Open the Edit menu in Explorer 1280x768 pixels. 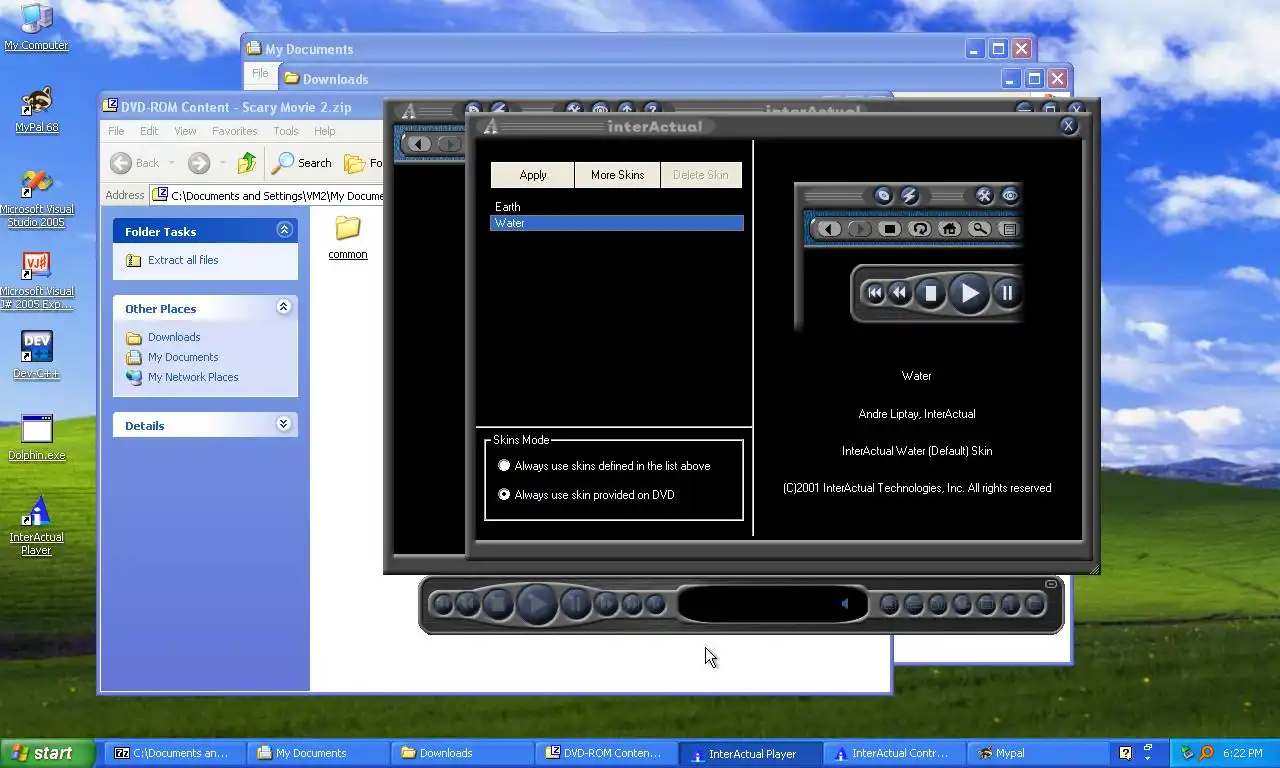149,131
